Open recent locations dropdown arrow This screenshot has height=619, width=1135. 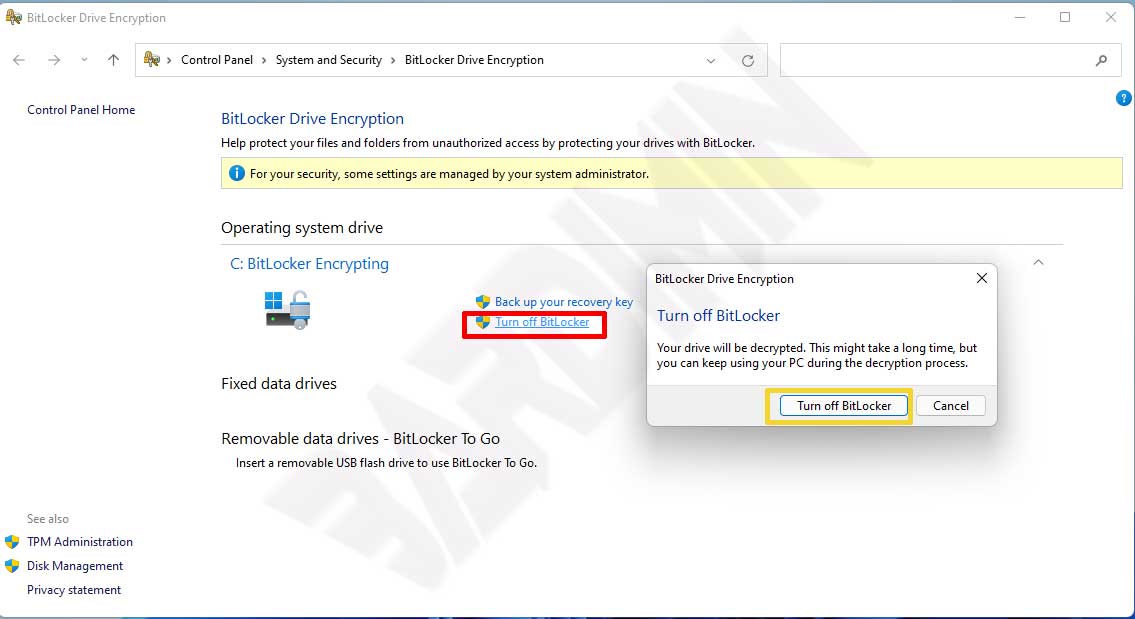[84, 60]
